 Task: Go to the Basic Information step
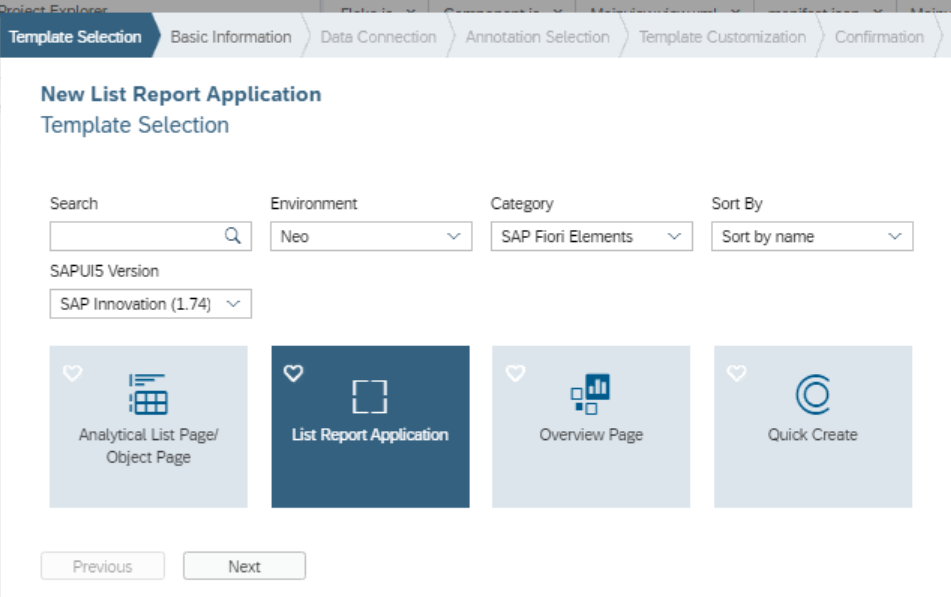[x=231, y=37]
